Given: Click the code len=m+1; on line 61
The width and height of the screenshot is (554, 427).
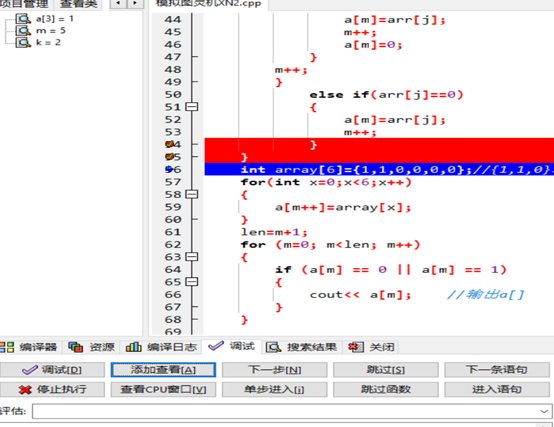Looking at the screenshot, I should pos(274,232).
